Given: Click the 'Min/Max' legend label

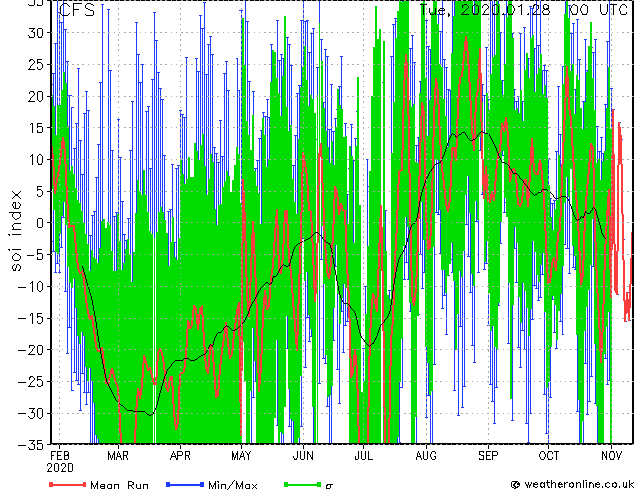Looking at the screenshot, I should tap(232, 485).
